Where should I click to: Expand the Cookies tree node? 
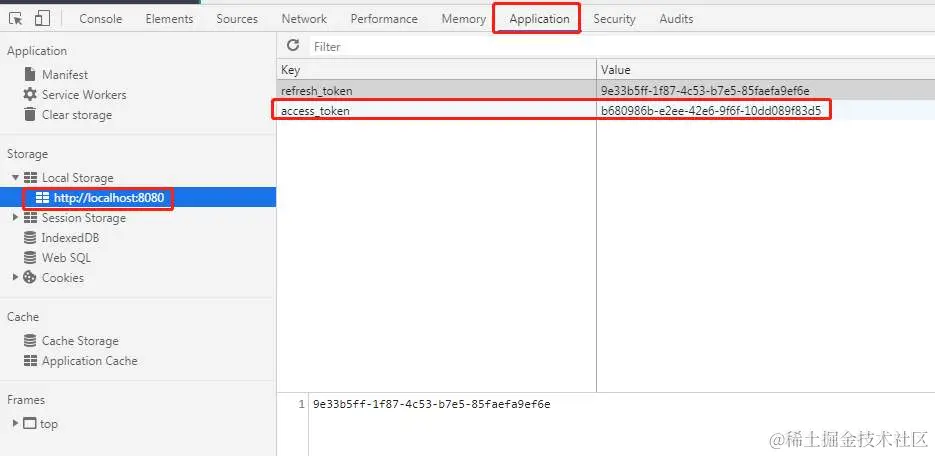coord(16,277)
